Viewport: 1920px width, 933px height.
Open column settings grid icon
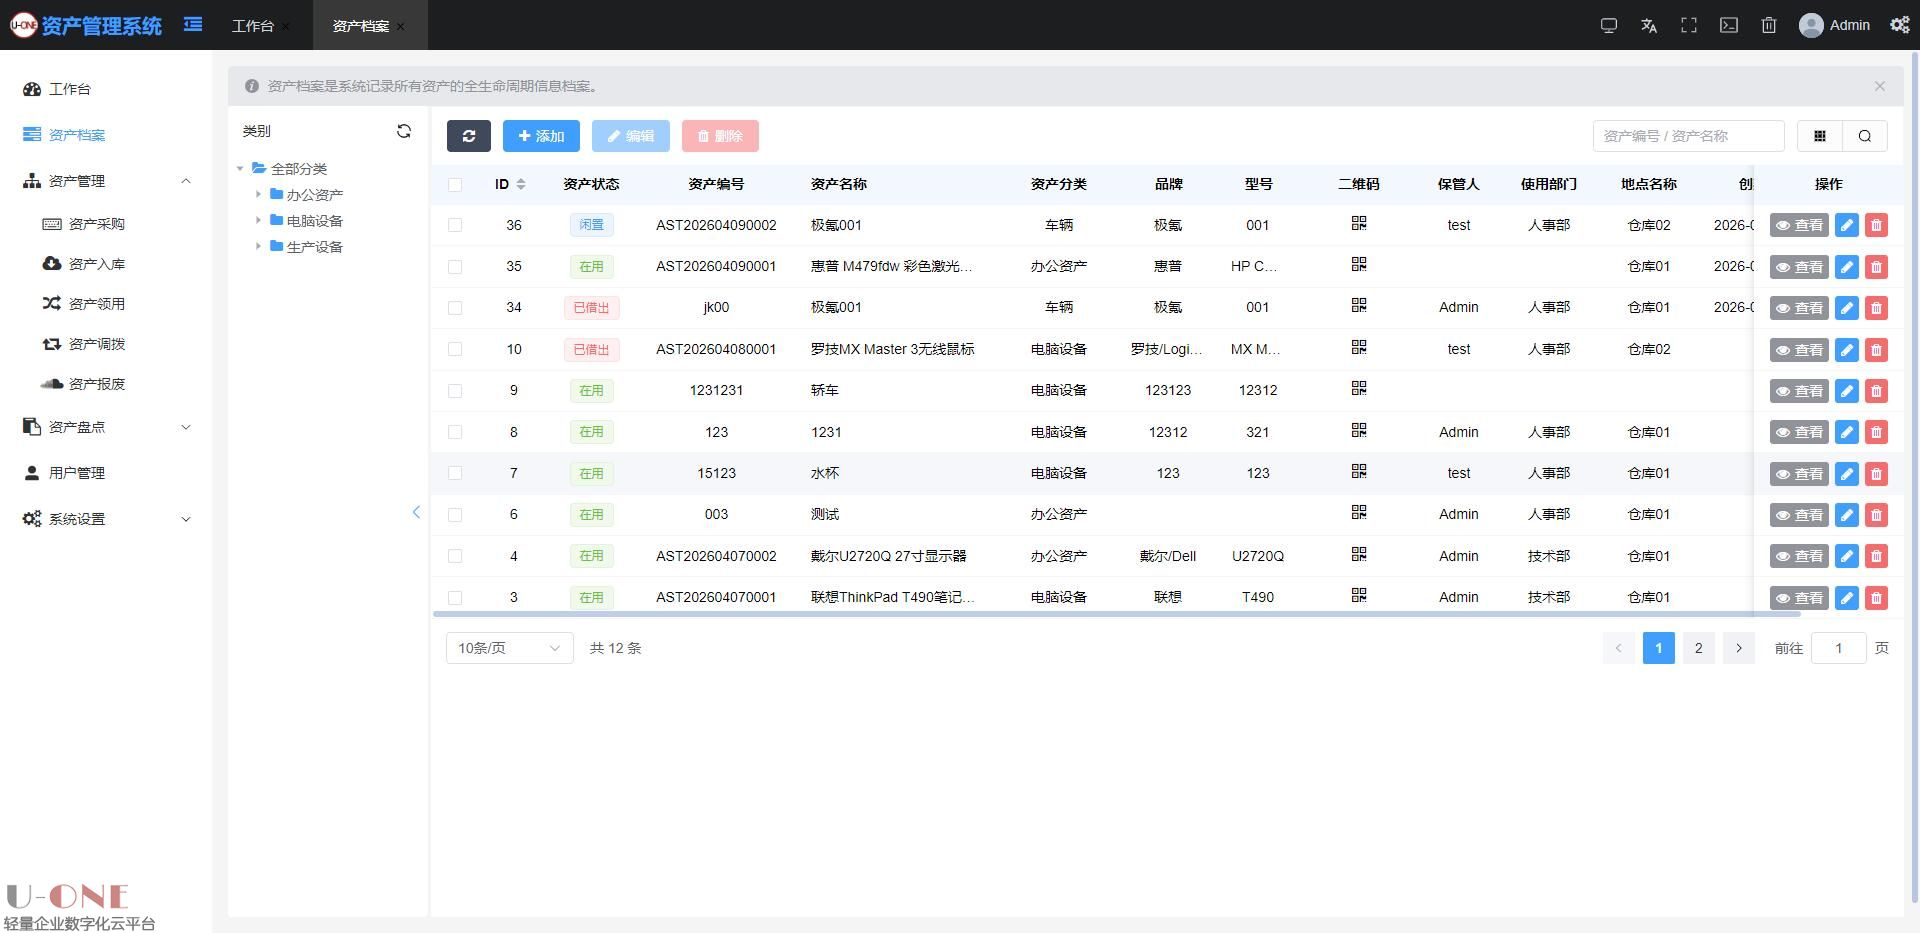[1820, 136]
